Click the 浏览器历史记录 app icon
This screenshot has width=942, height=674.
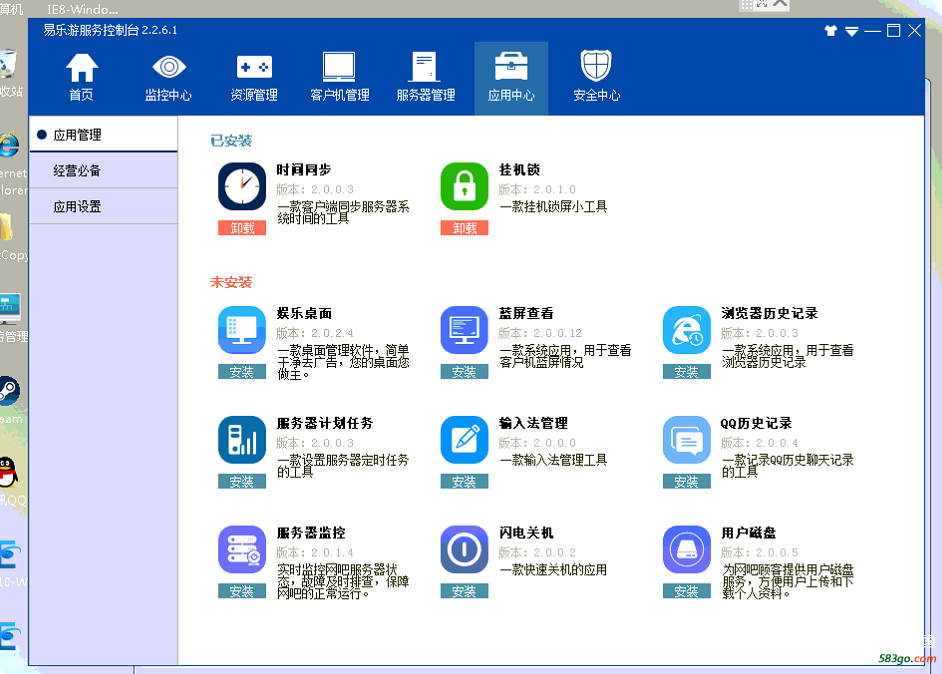687,330
